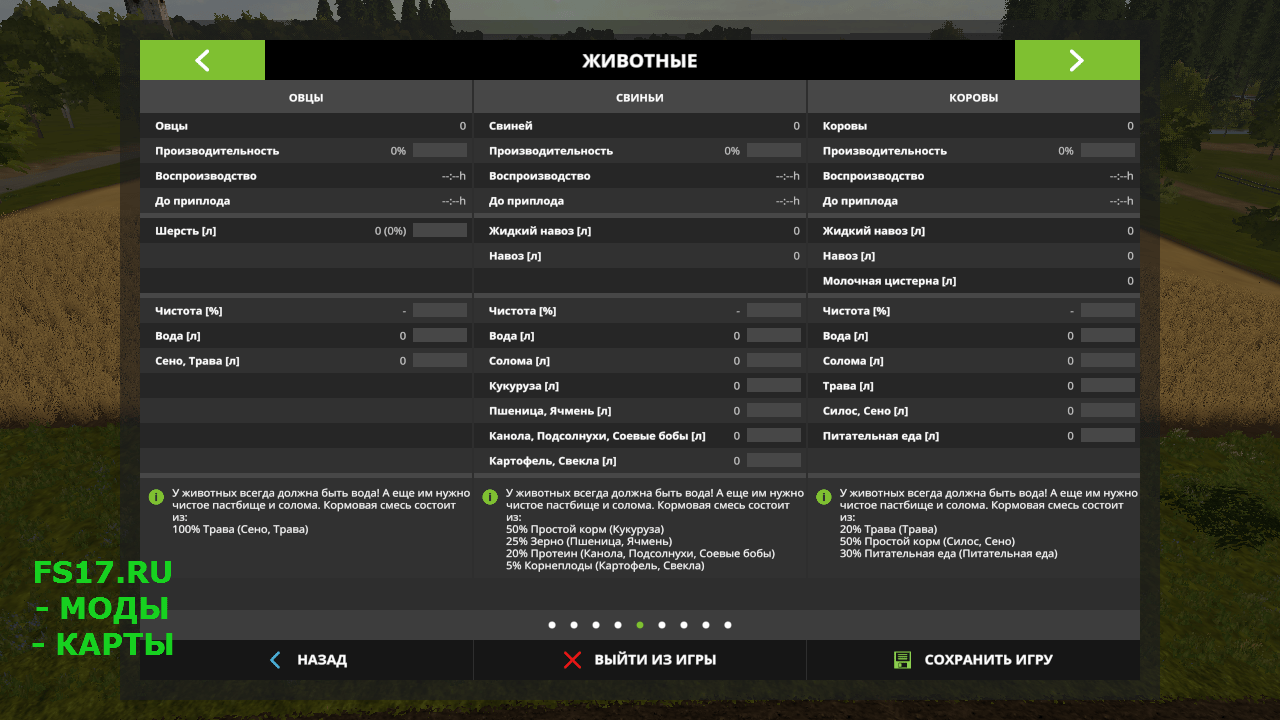Click the ЖИВОТНЫЕ page title
Image resolution: width=1280 pixels, height=720 pixels.
(640, 61)
